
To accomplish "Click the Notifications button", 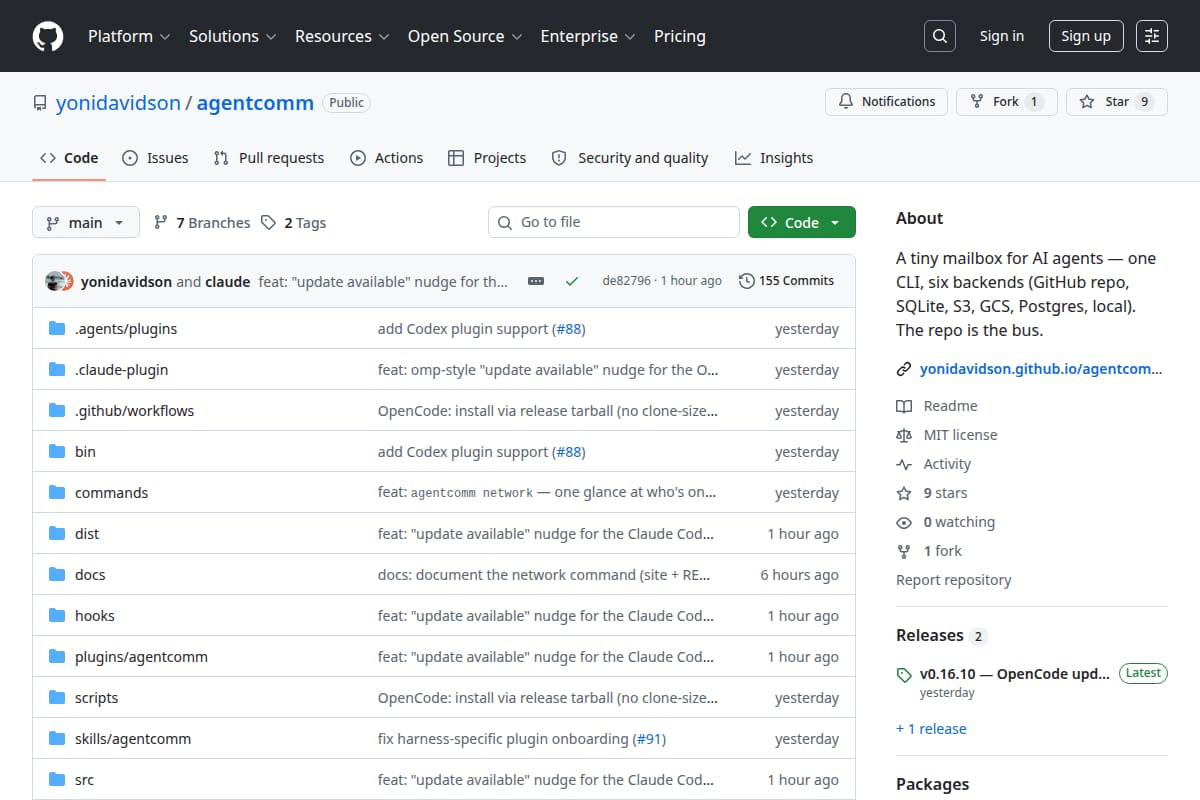I will tap(886, 102).
